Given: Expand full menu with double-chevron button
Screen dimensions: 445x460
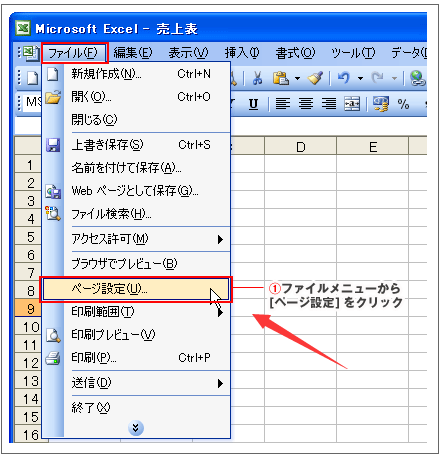Looking at the screenshot, I should click(136, 428).
